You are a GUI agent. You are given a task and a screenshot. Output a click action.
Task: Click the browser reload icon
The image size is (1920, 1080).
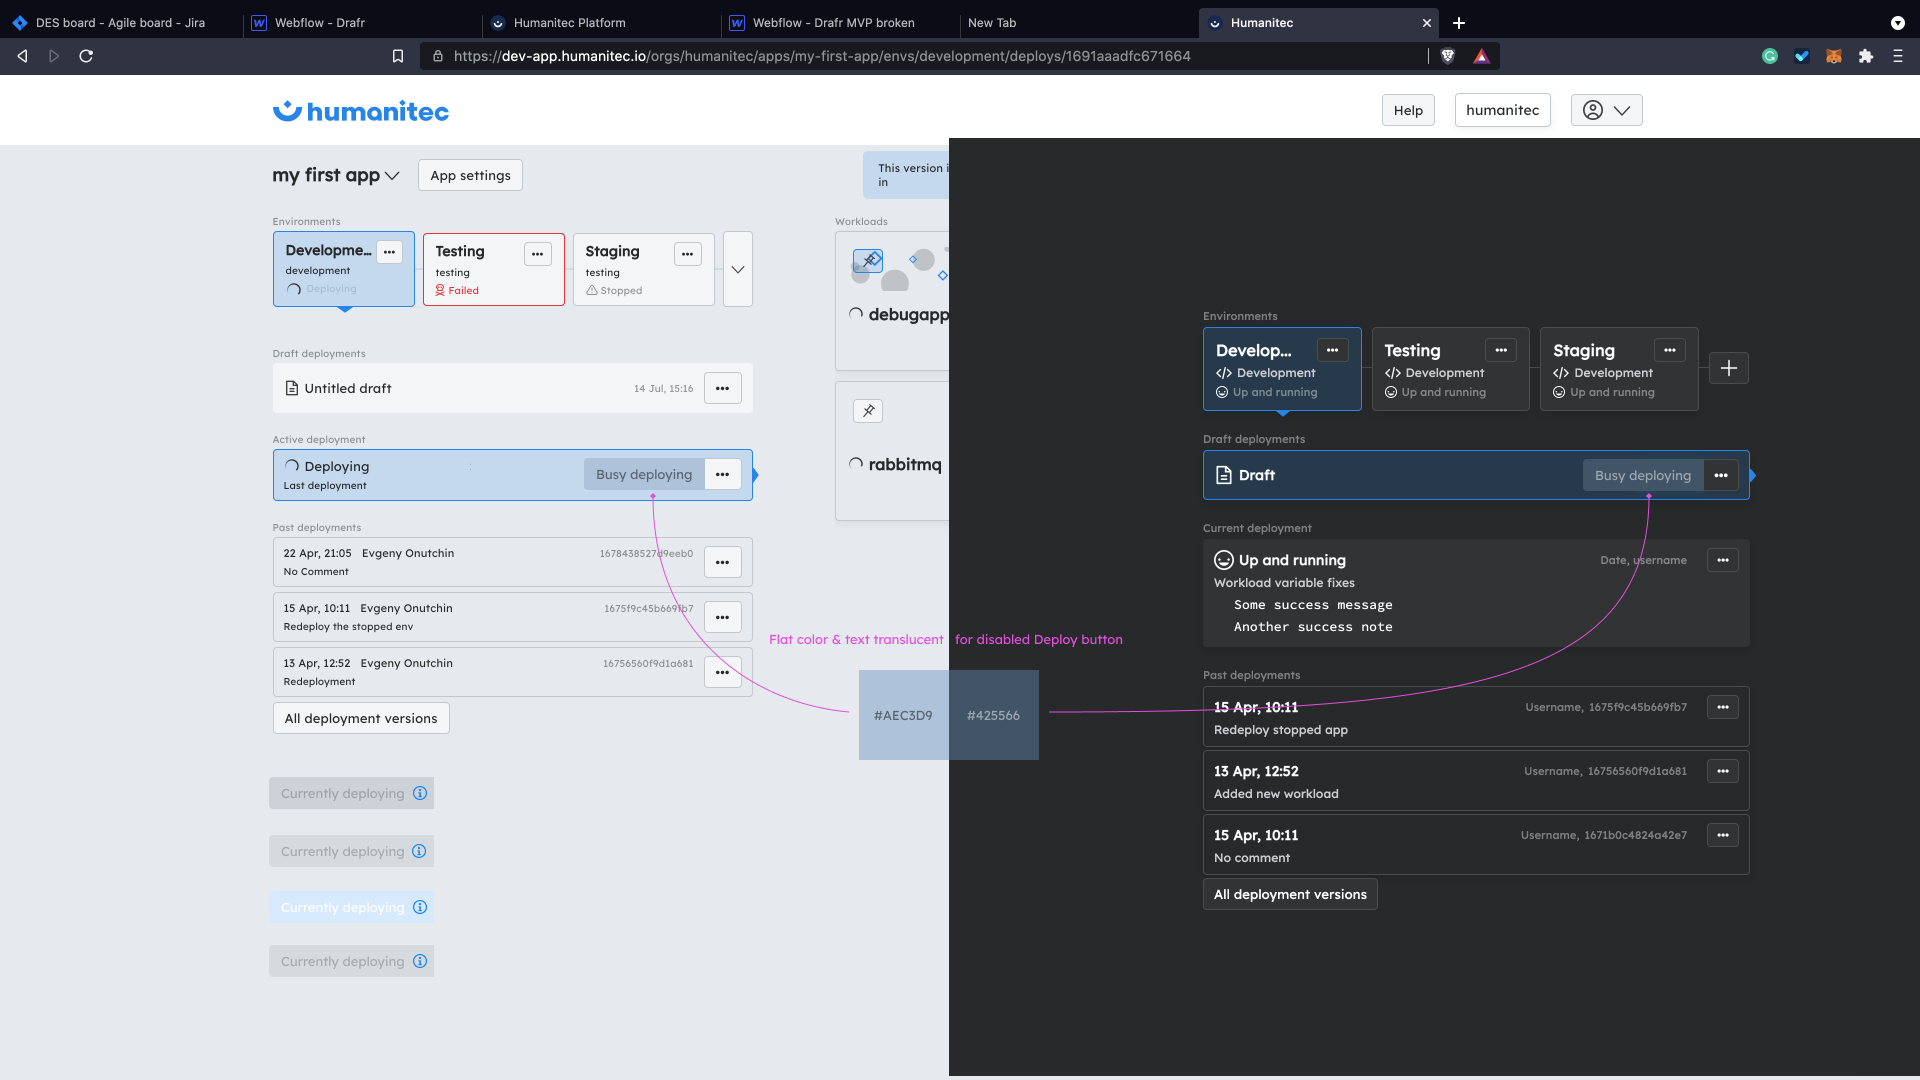86,56
